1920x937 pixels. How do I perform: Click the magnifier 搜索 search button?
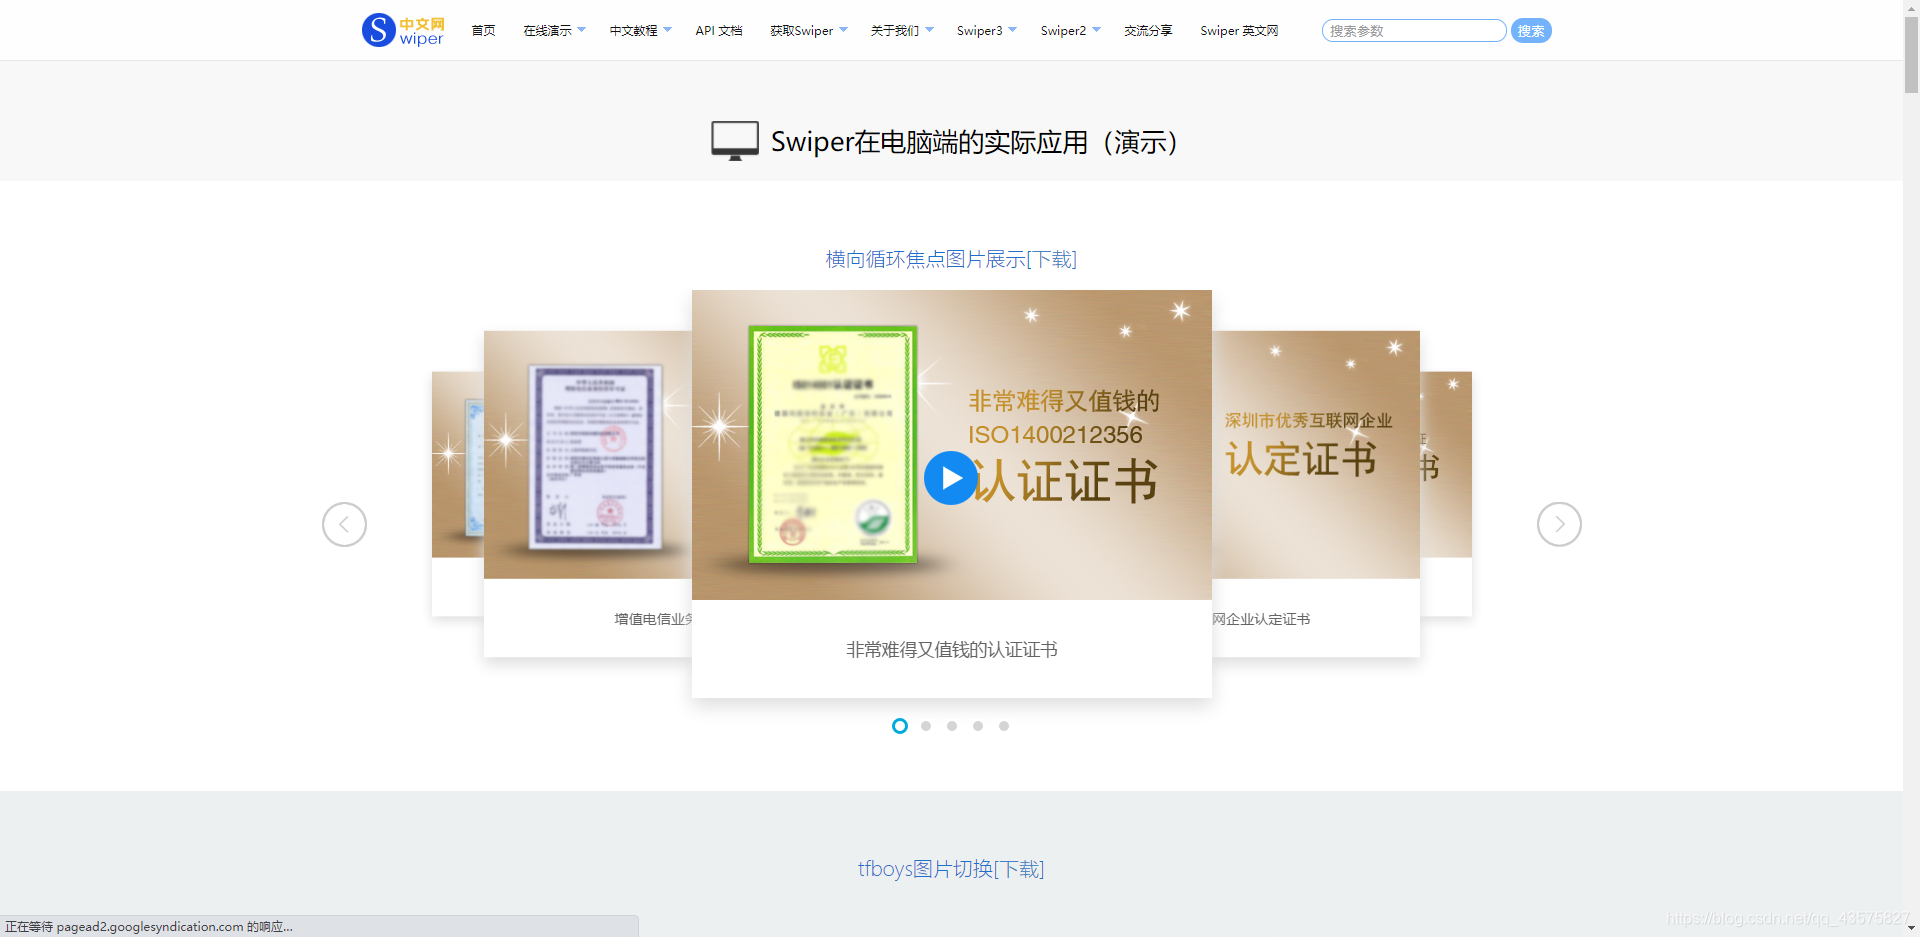click(x=1530, y=30)
